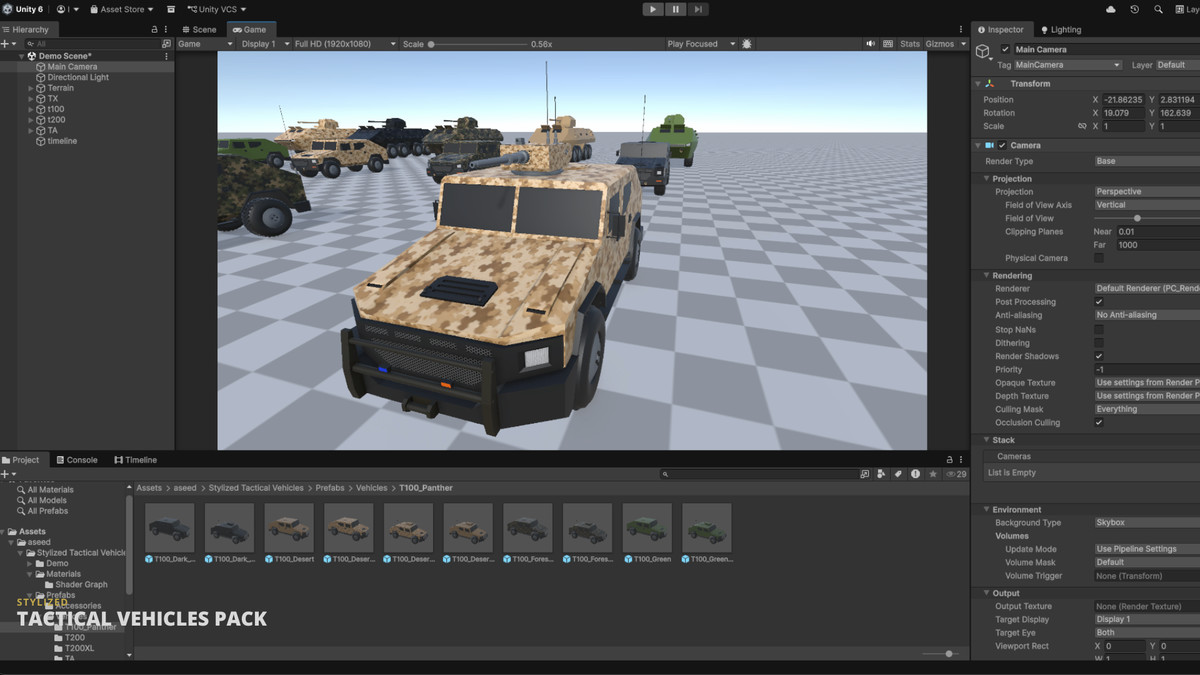Collapse the Demo Scene foldout
The width and height of the screenshot is (1200, 675).
pos(22,56)
